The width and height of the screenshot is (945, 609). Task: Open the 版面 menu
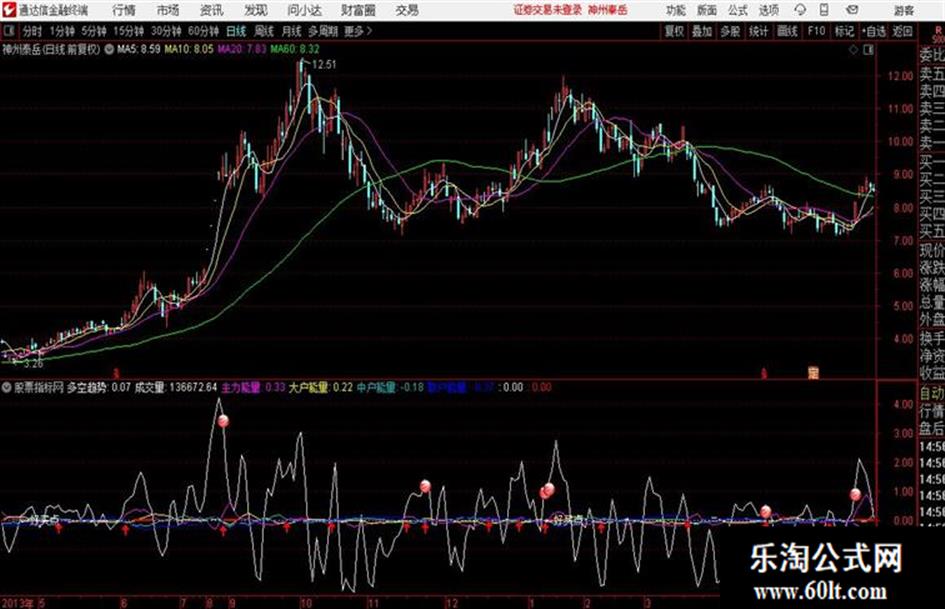pos(707,10)
